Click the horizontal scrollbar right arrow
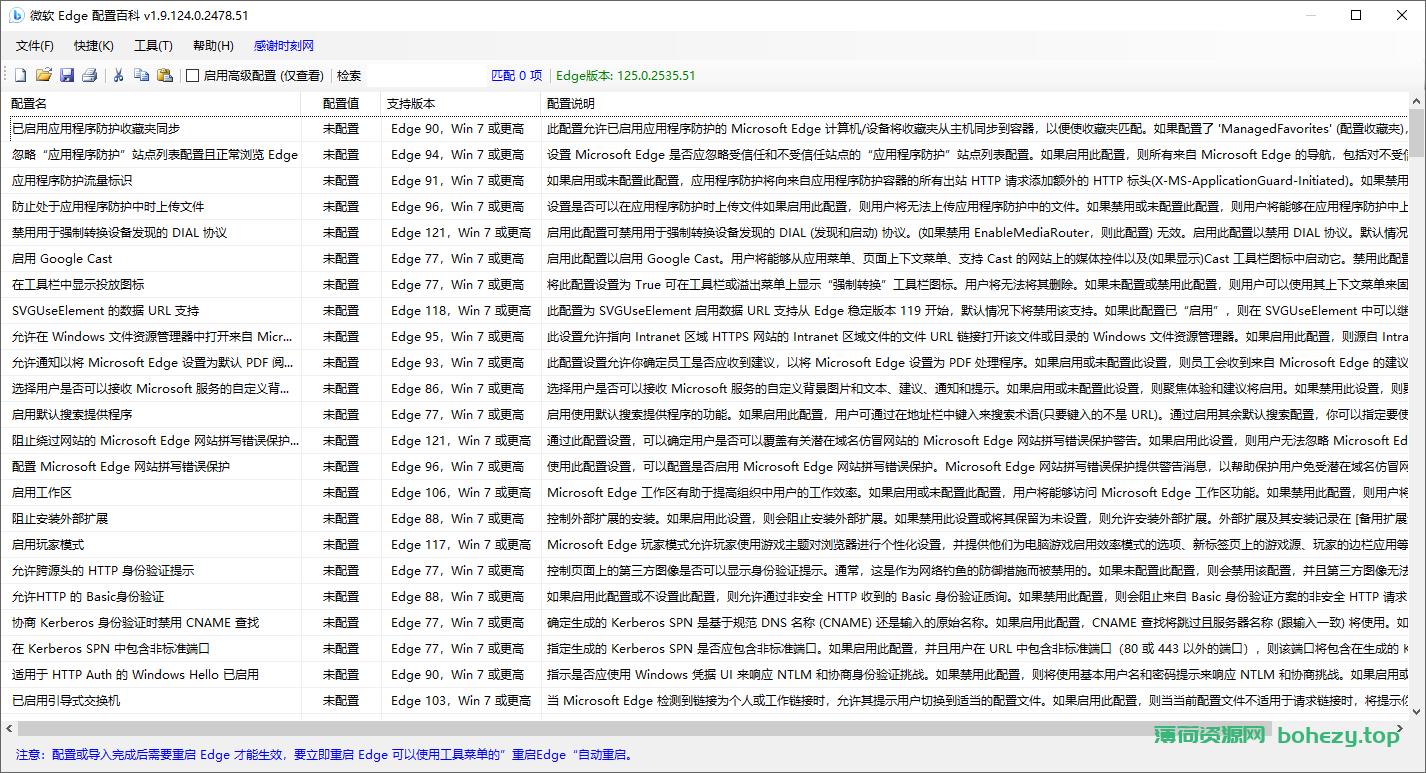The width and height of the screenshot is (1426, 773). coord(1400,727)
